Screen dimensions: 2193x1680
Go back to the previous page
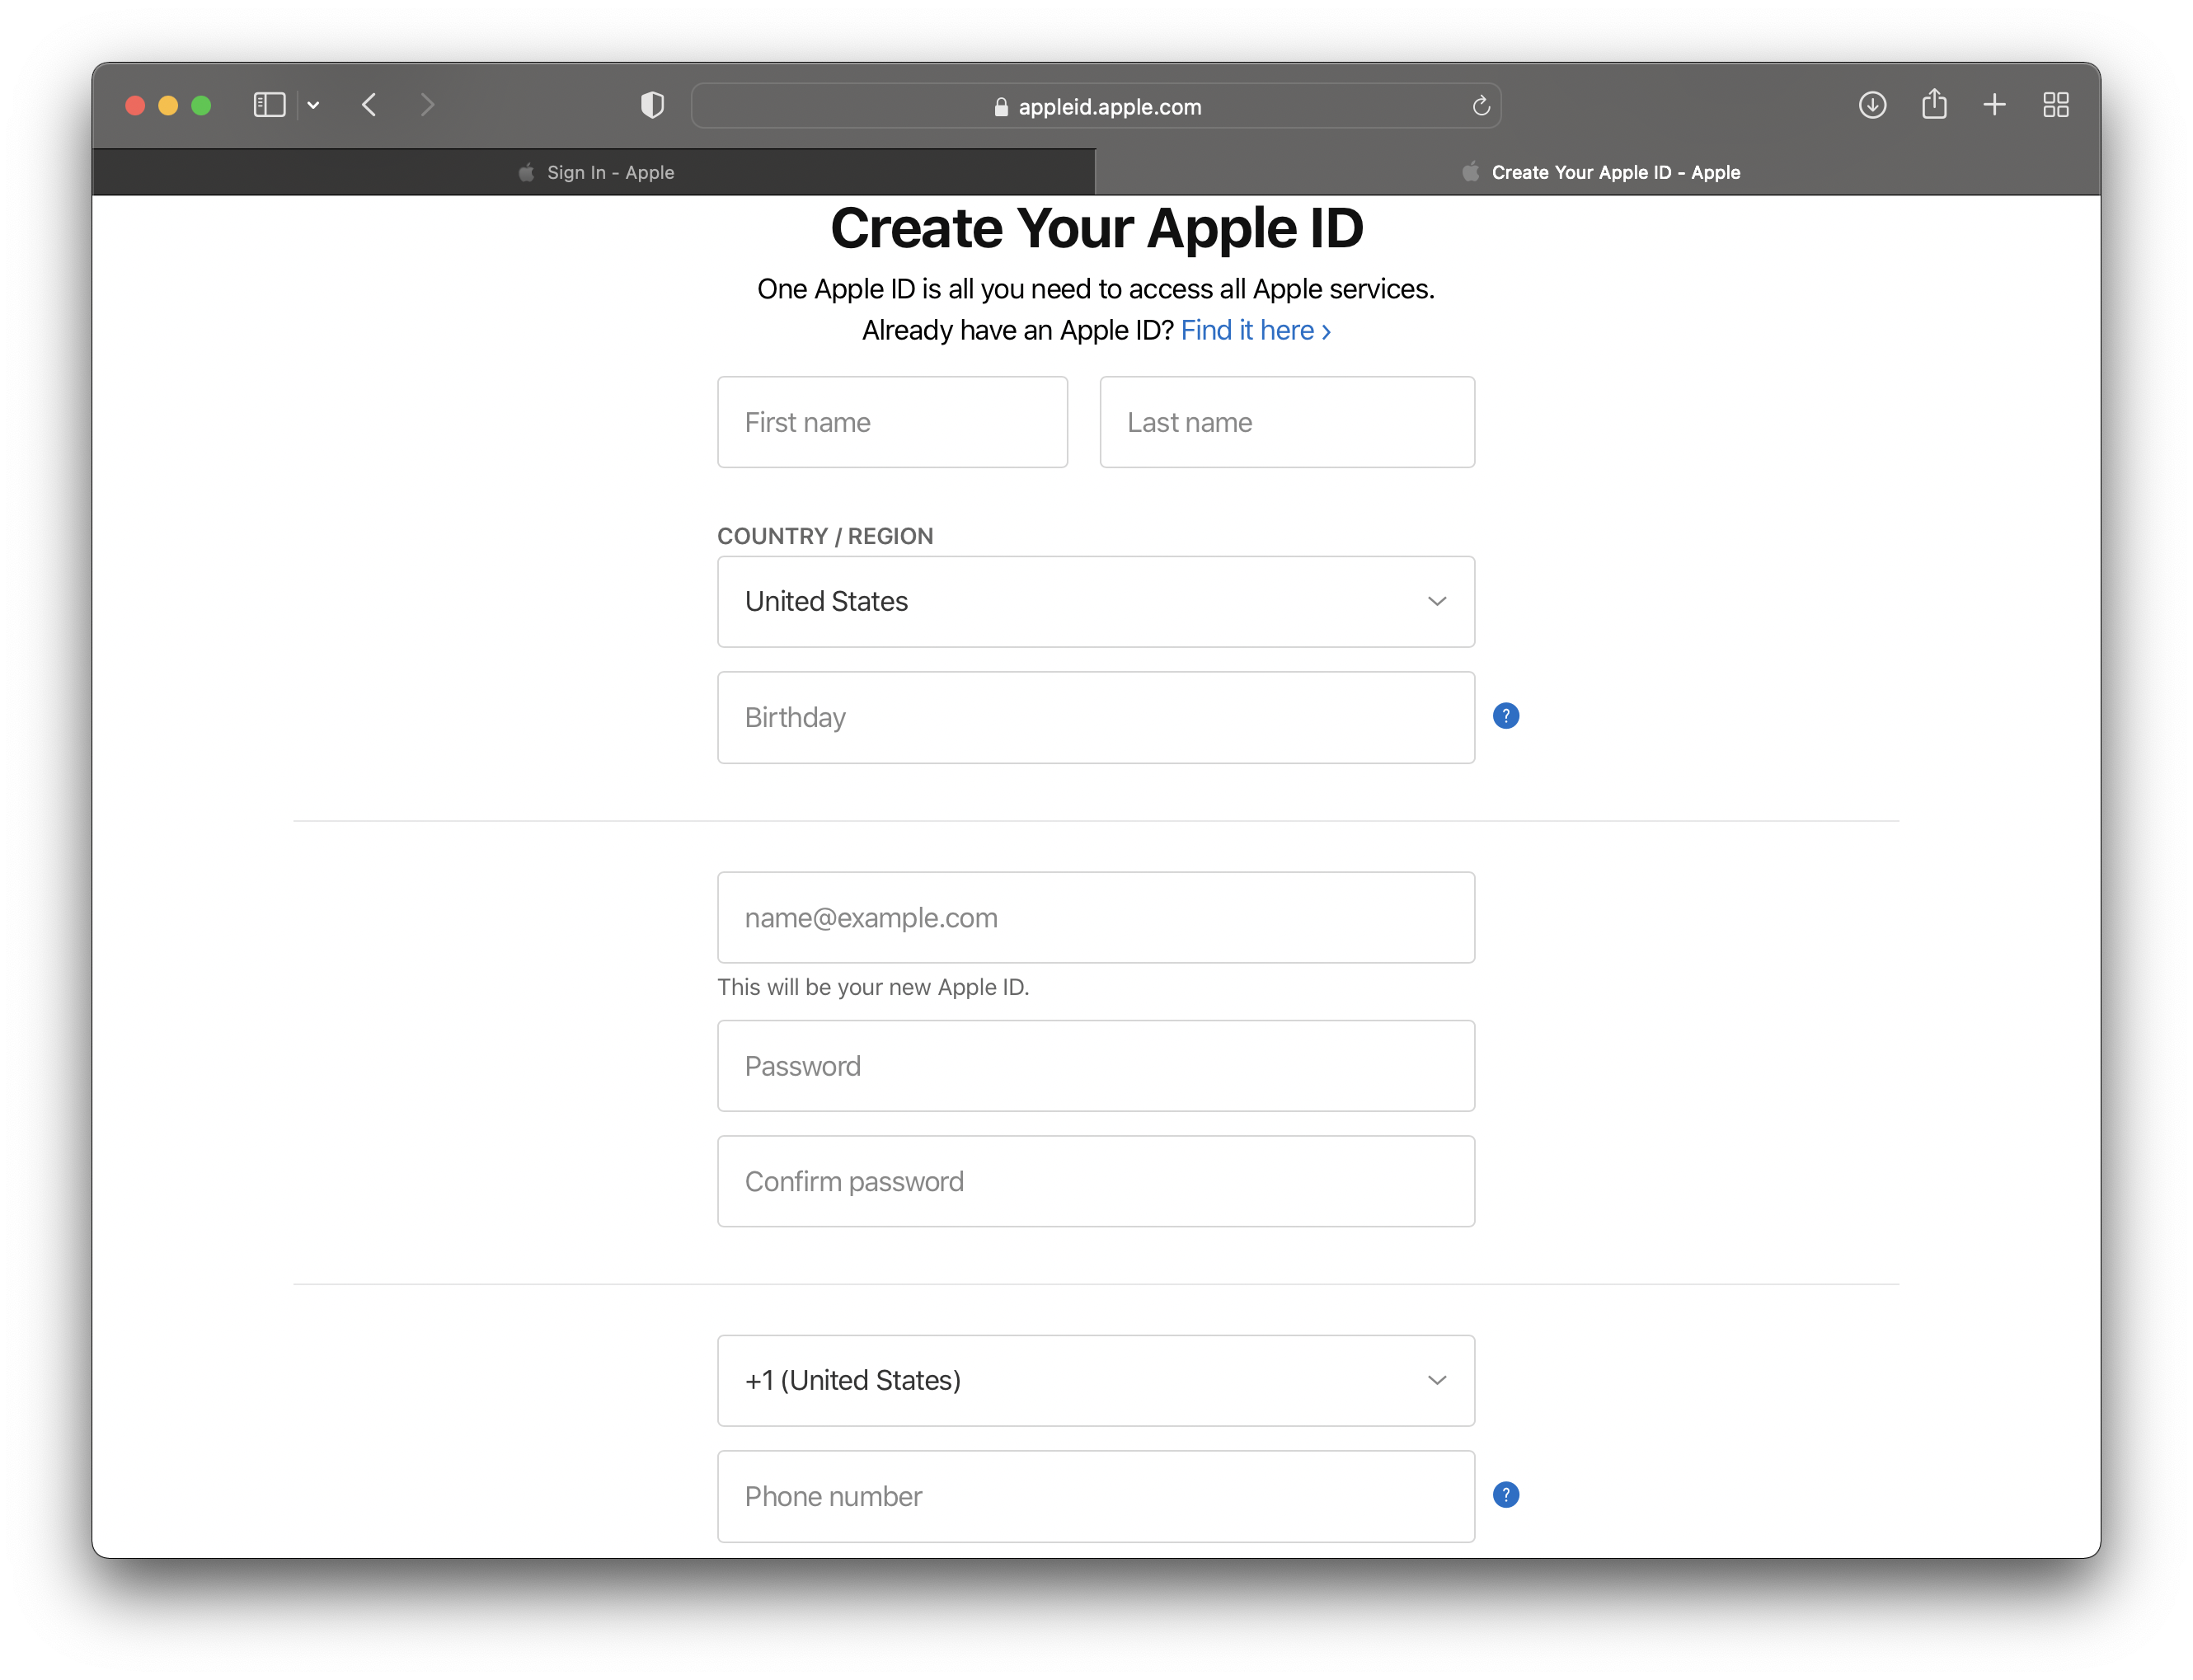point(369,105)
